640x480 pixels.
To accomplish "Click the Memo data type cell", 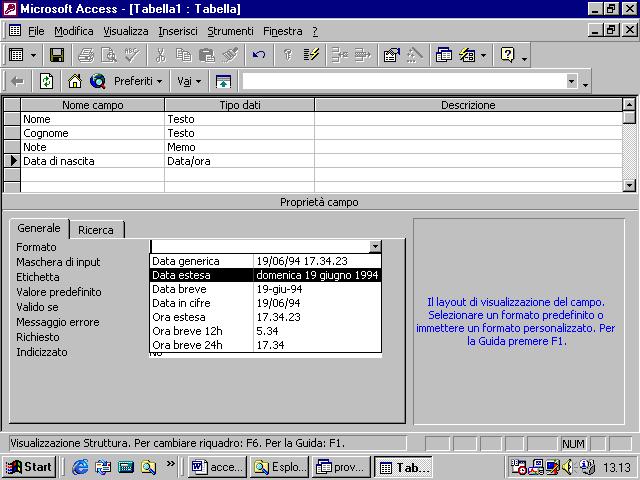I will (239, 147).
